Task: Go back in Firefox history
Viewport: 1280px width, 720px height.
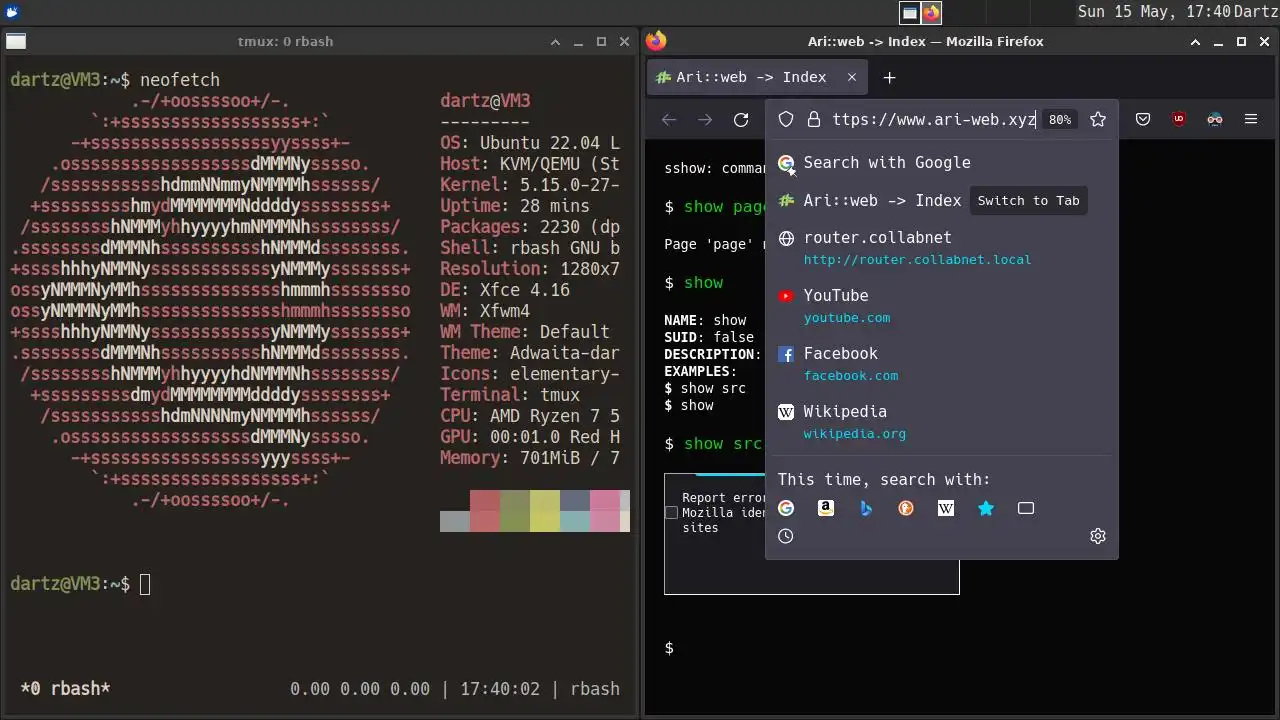Action: click(669, 119)
